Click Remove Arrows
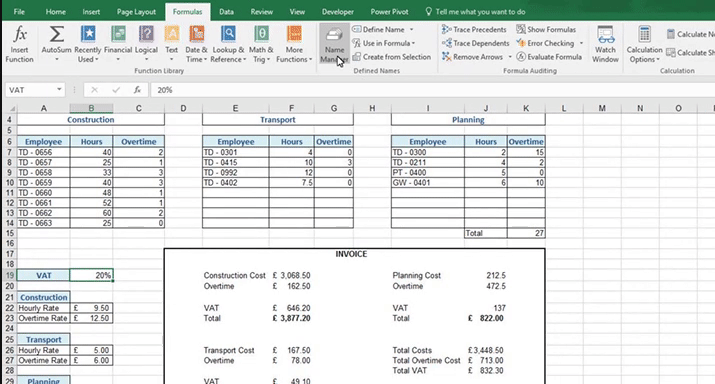This screenshot has width=715, height=384. [472, 57]
